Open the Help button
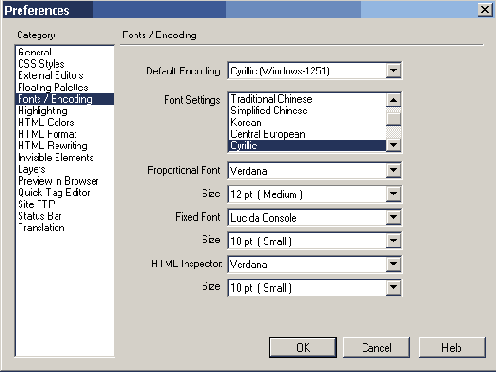 (x=452, y=348)
